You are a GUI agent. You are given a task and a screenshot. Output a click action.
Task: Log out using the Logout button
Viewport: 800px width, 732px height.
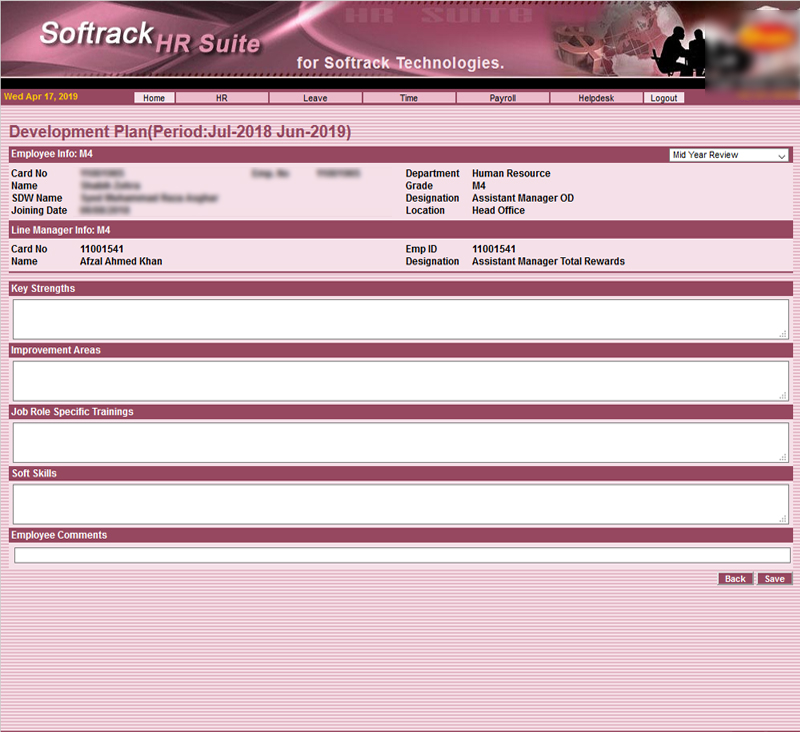(663, 98)
